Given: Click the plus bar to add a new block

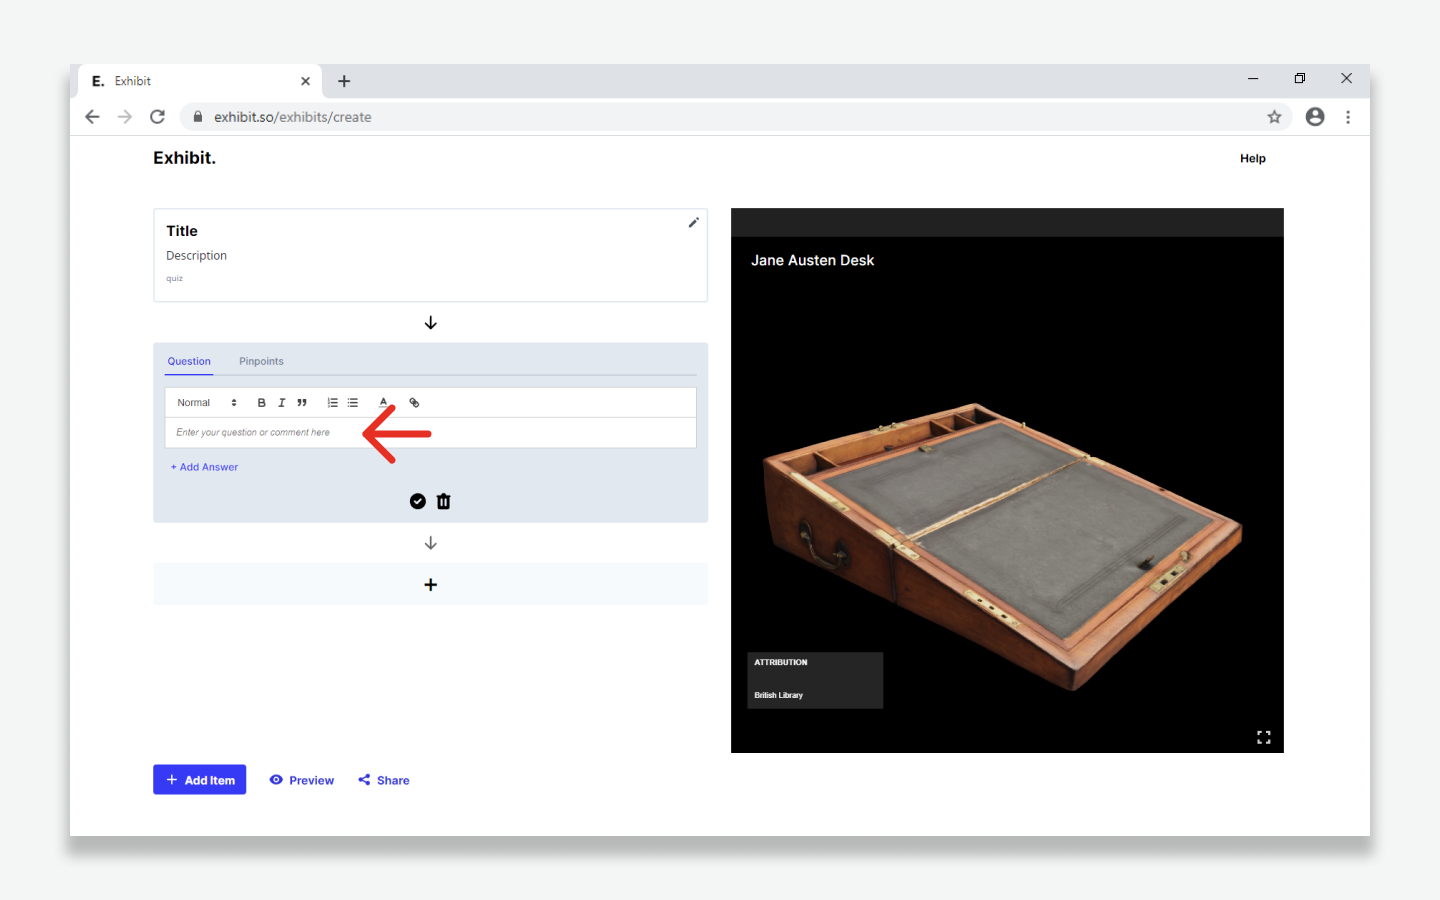Looking at the screenshot, I should click(x=430, y=585).
